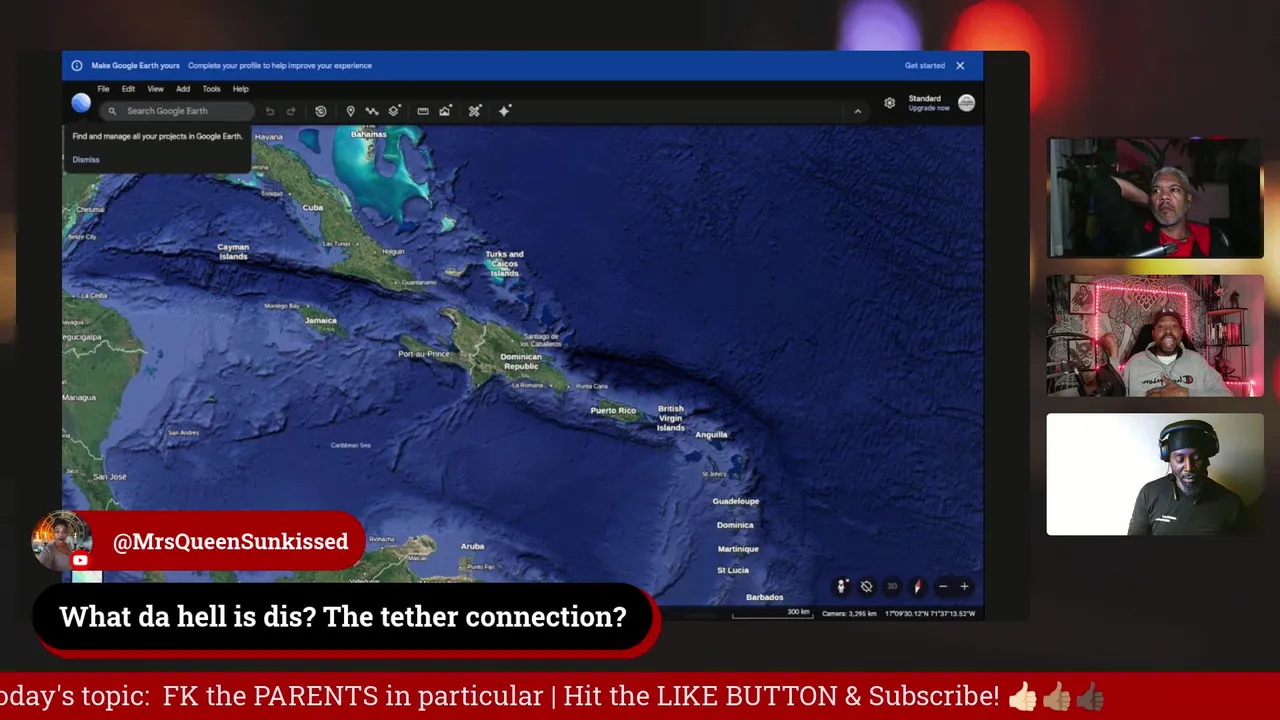Click the Aruba map label
This screenshot has height=720, width=1280.
point(472,546)
